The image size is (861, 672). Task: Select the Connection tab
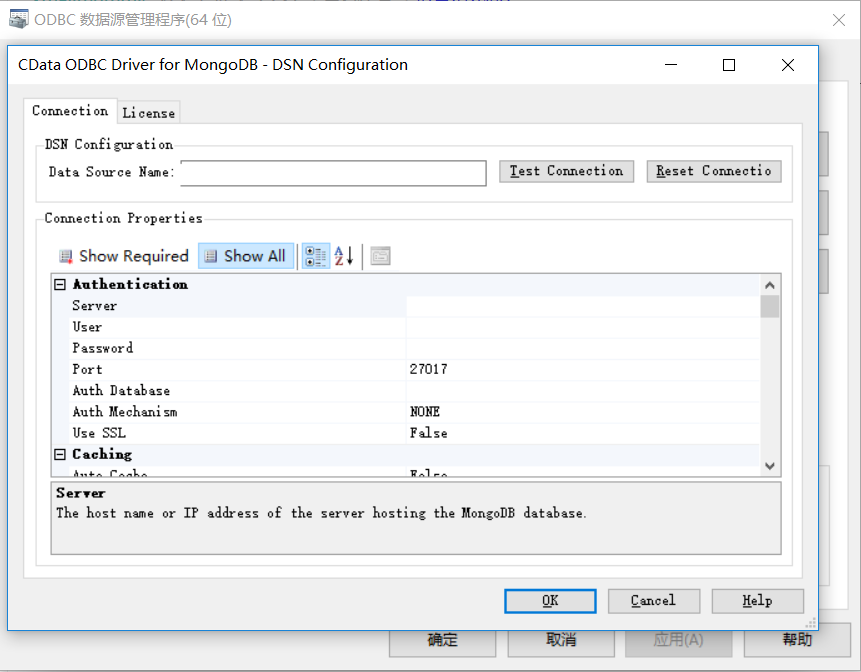click(70, 110)
